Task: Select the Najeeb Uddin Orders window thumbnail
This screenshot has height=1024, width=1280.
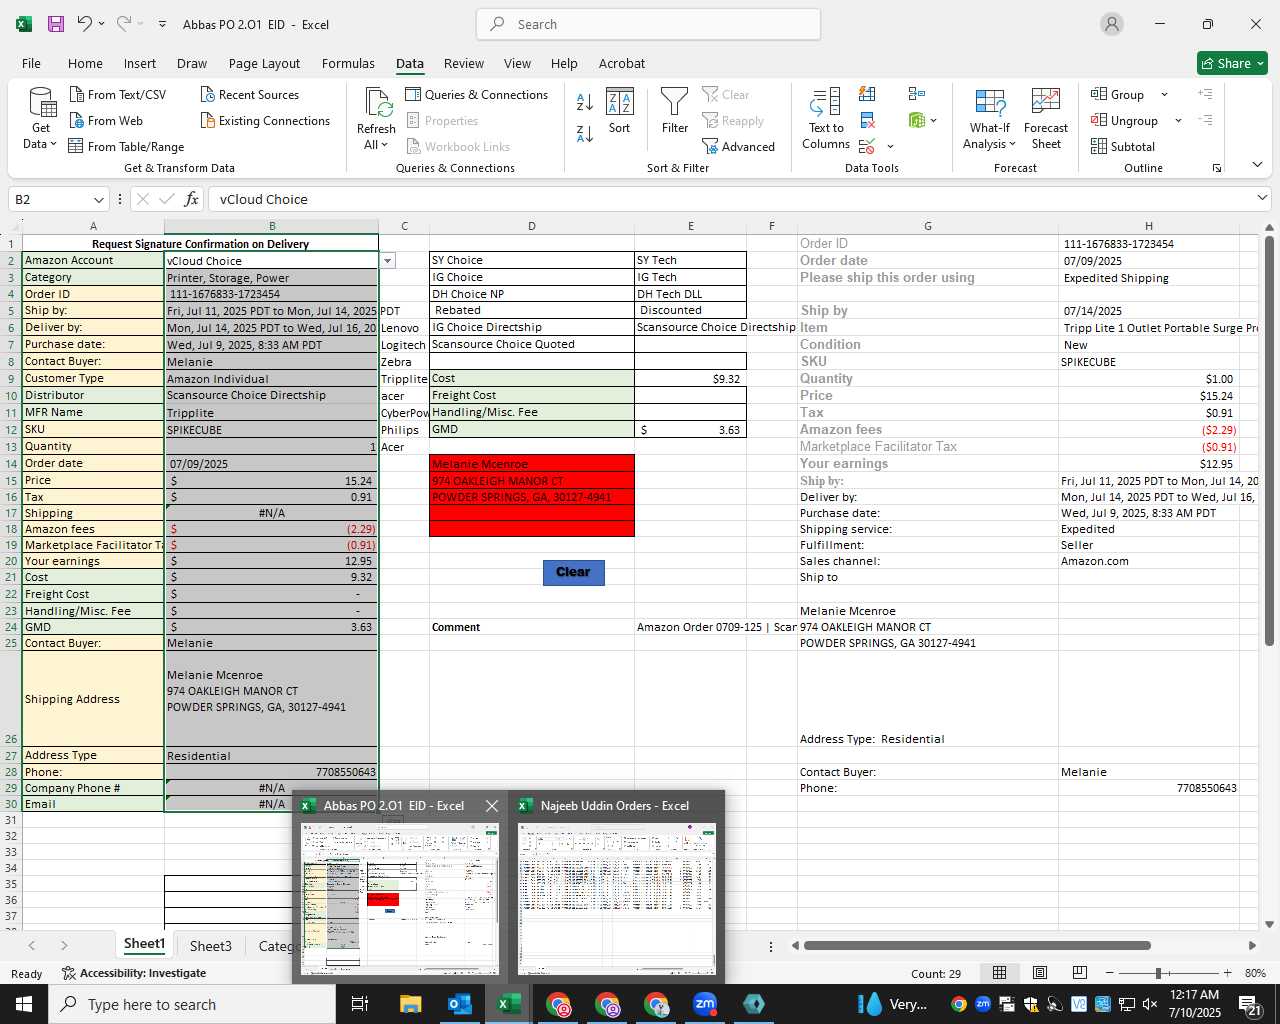Action: [x=617, y=898]
